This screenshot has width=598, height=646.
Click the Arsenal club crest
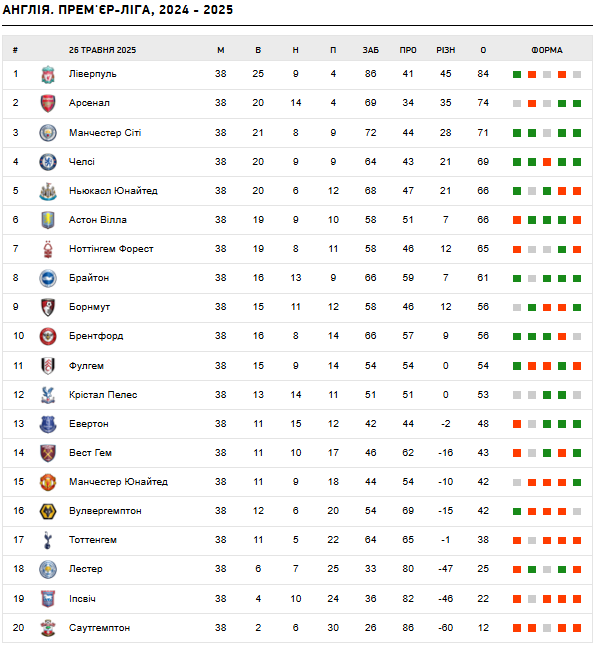[48, 103]
